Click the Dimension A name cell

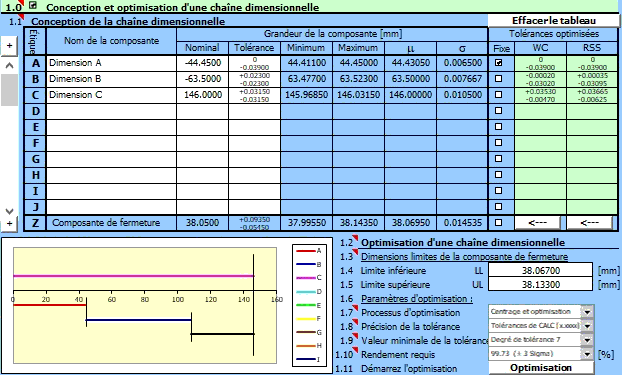pyautogui.click(x=111, y=63)
